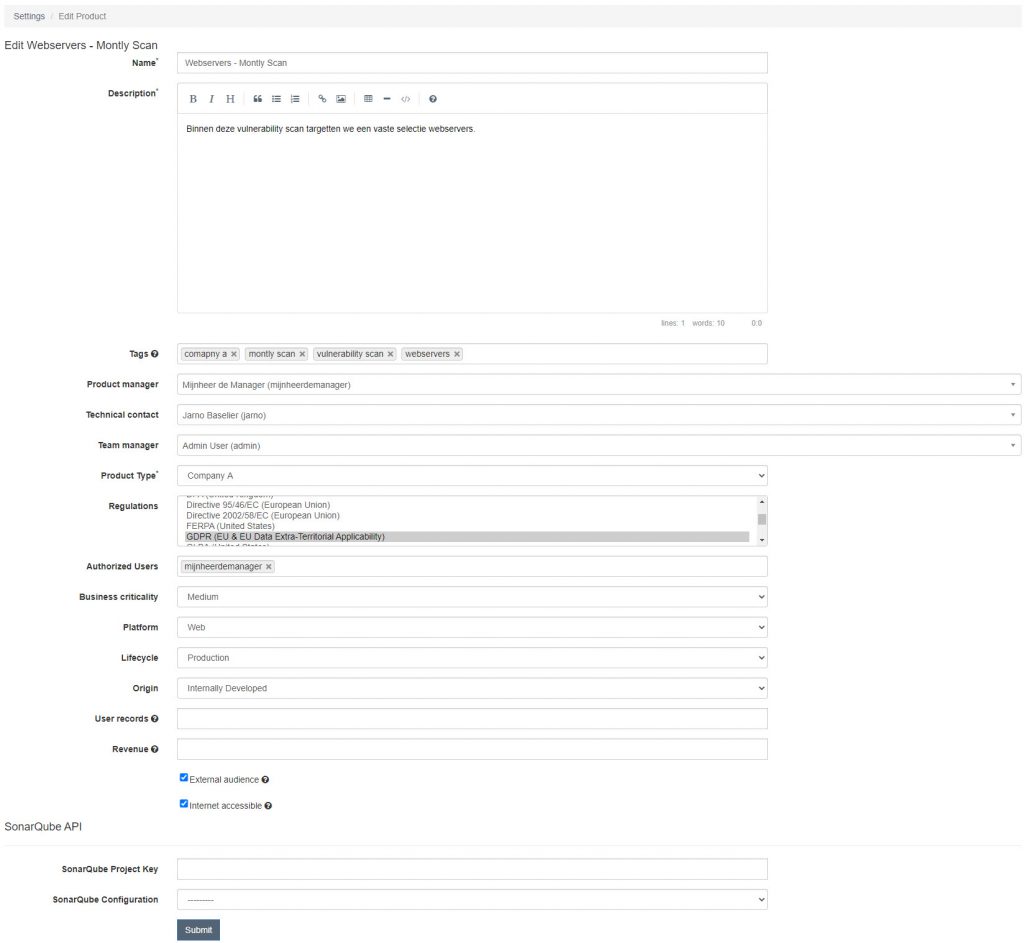Remove the webservers tag

click(x=456, y=353)
